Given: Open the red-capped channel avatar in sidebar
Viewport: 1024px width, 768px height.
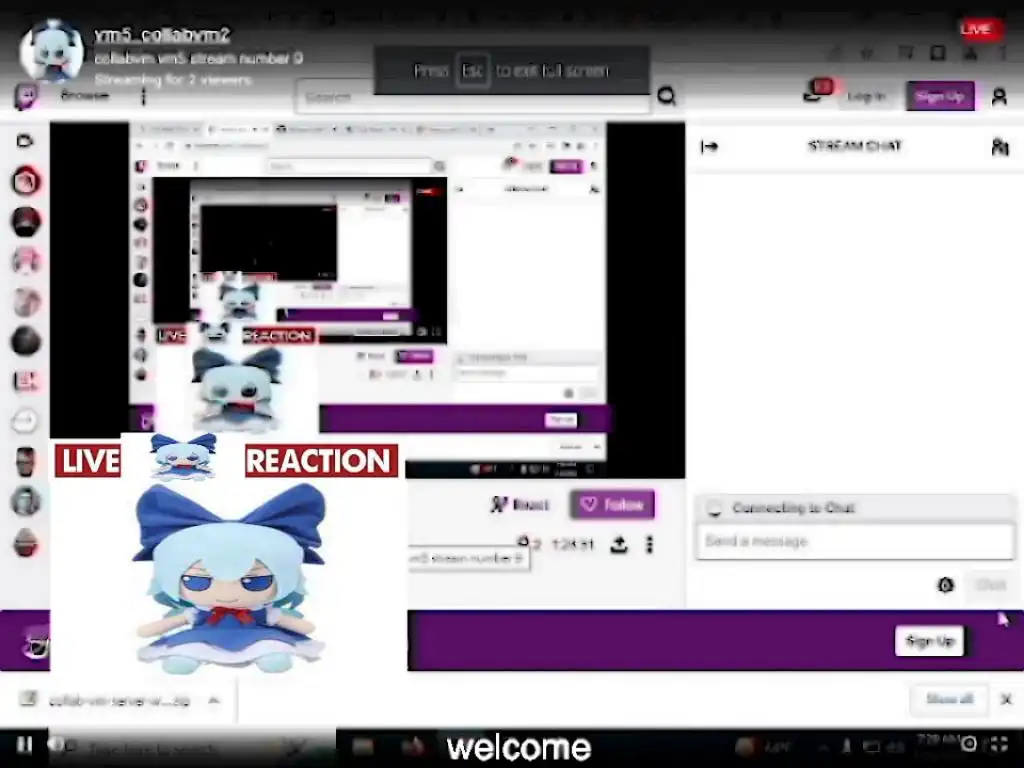Looking at the screenshot, I should point(26,221).
